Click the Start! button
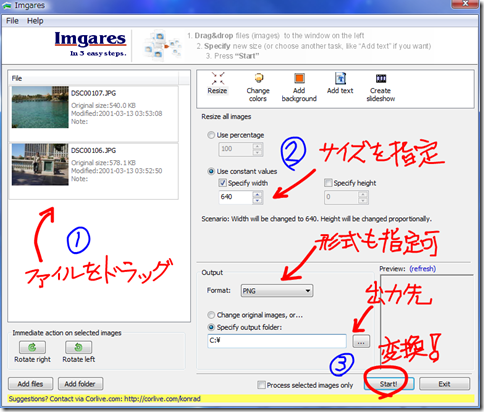The height and width of the screenshot is (412, 484). [x=389, y=384]
